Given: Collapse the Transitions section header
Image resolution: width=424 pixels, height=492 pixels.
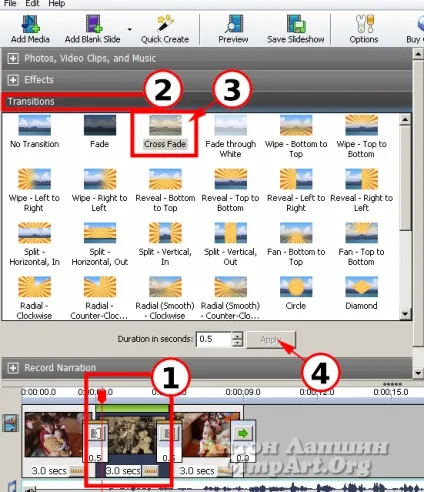Looking at the screenshot, I should 207,102.
